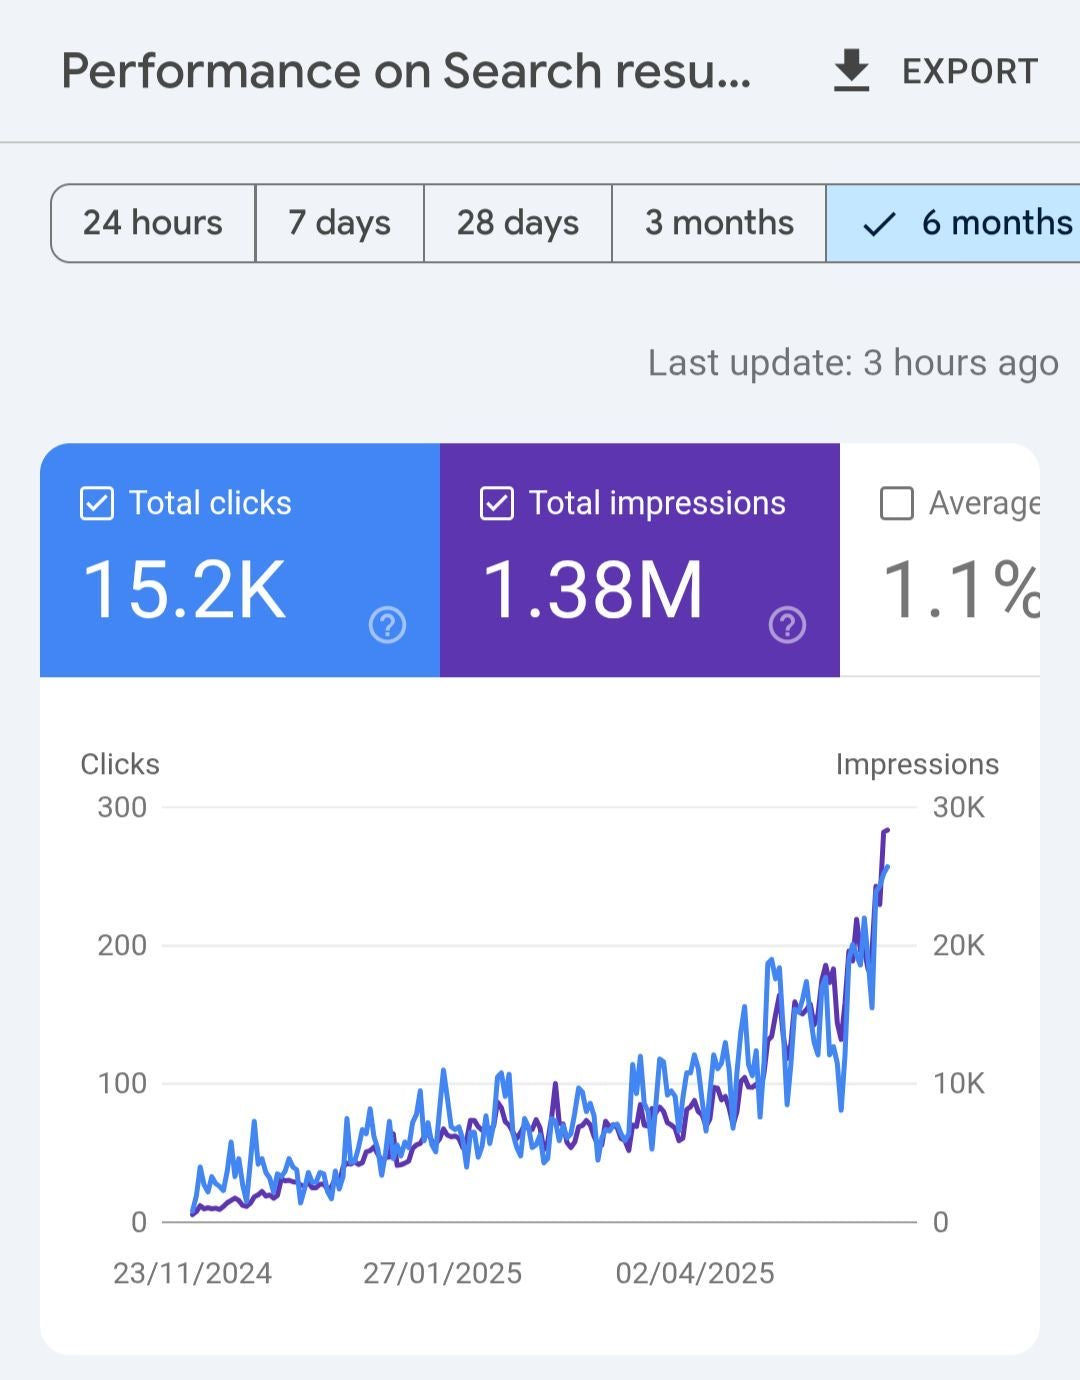The width and height of the screenshot is (1080, 1380).
Task: Enable the Average CTR checkbox
Action: [x=898, y=503]
